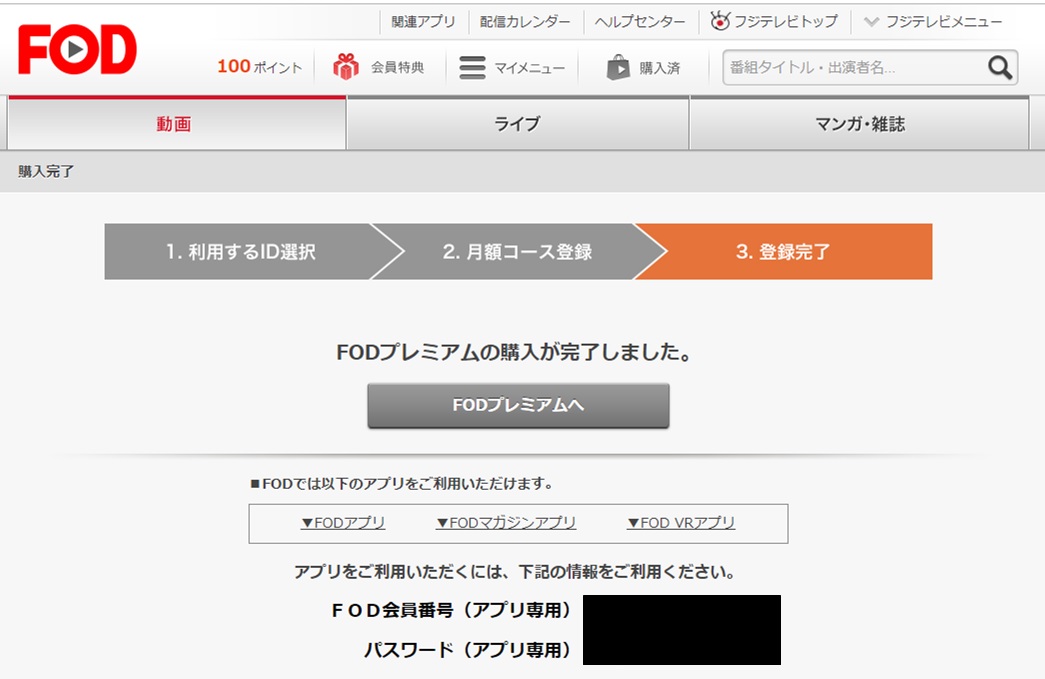Go to ヘルプセンター
This screenshot has width=1045, height=679.
click(x=640, y=22)
